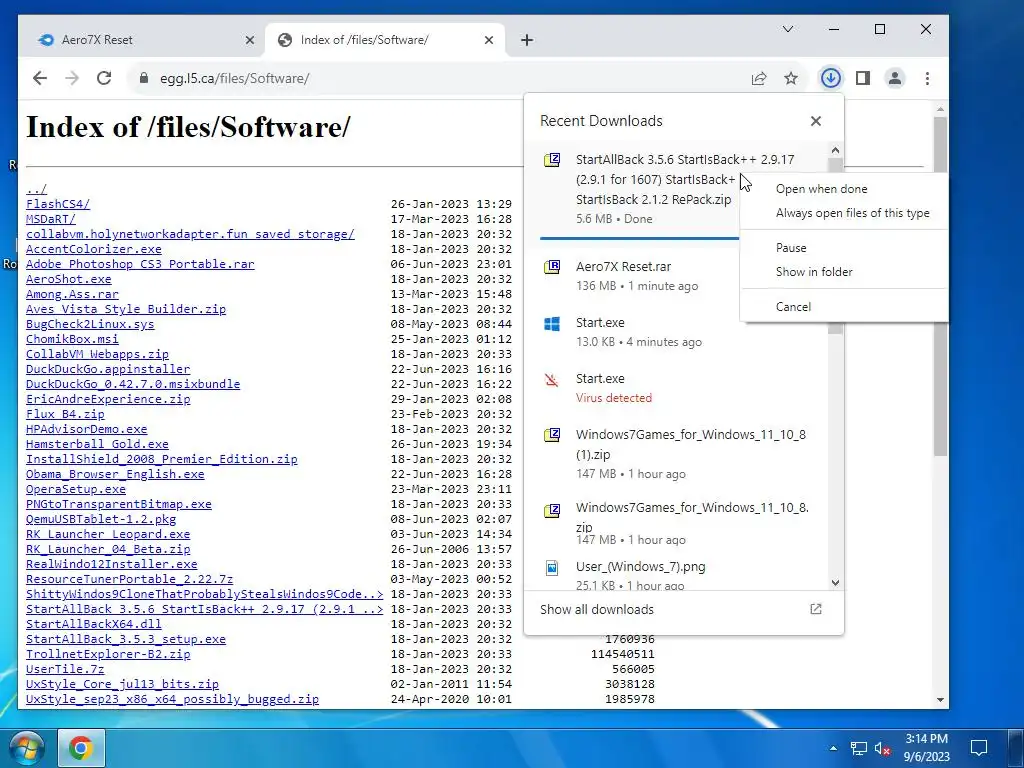
Task: Click the Windows7Games (1).zip file icon
Action: 552,436
